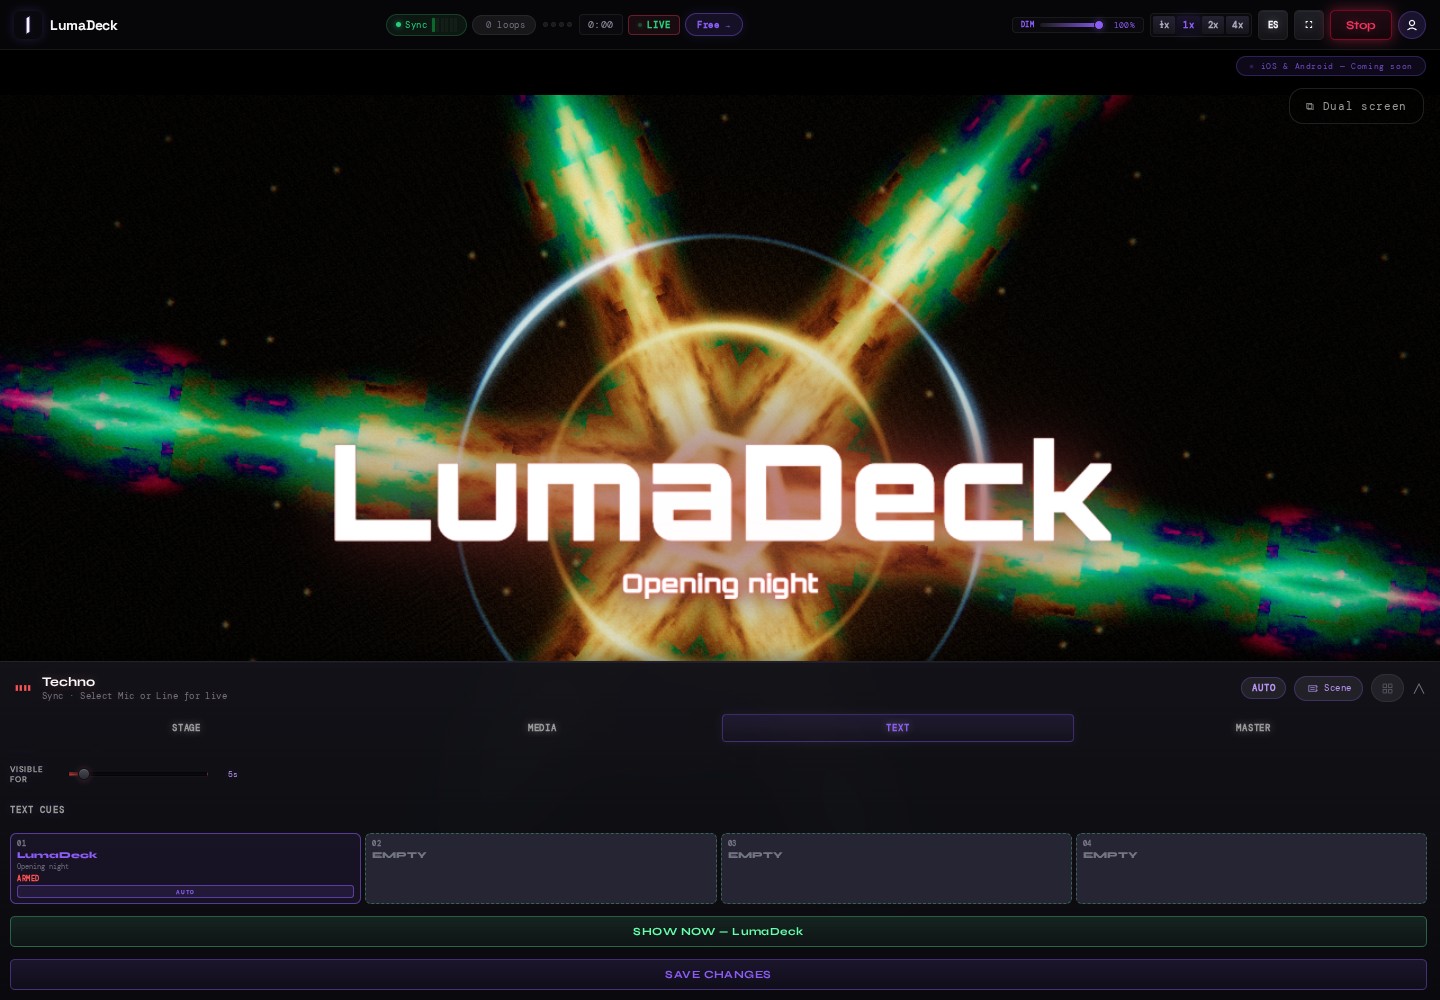This screenshot has height=1000, width=1440.
Task: Open the user account icon
Action: 1412,25
